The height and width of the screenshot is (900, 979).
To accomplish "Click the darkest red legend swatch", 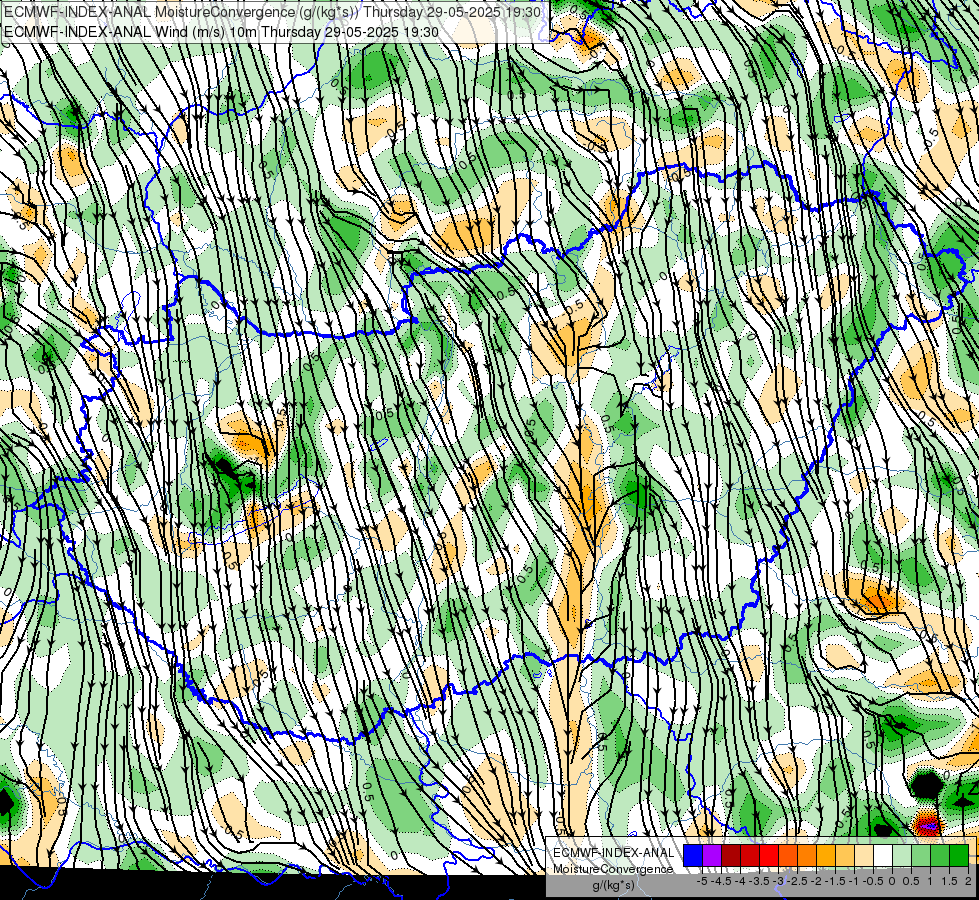I will click(x=731, y=856).
